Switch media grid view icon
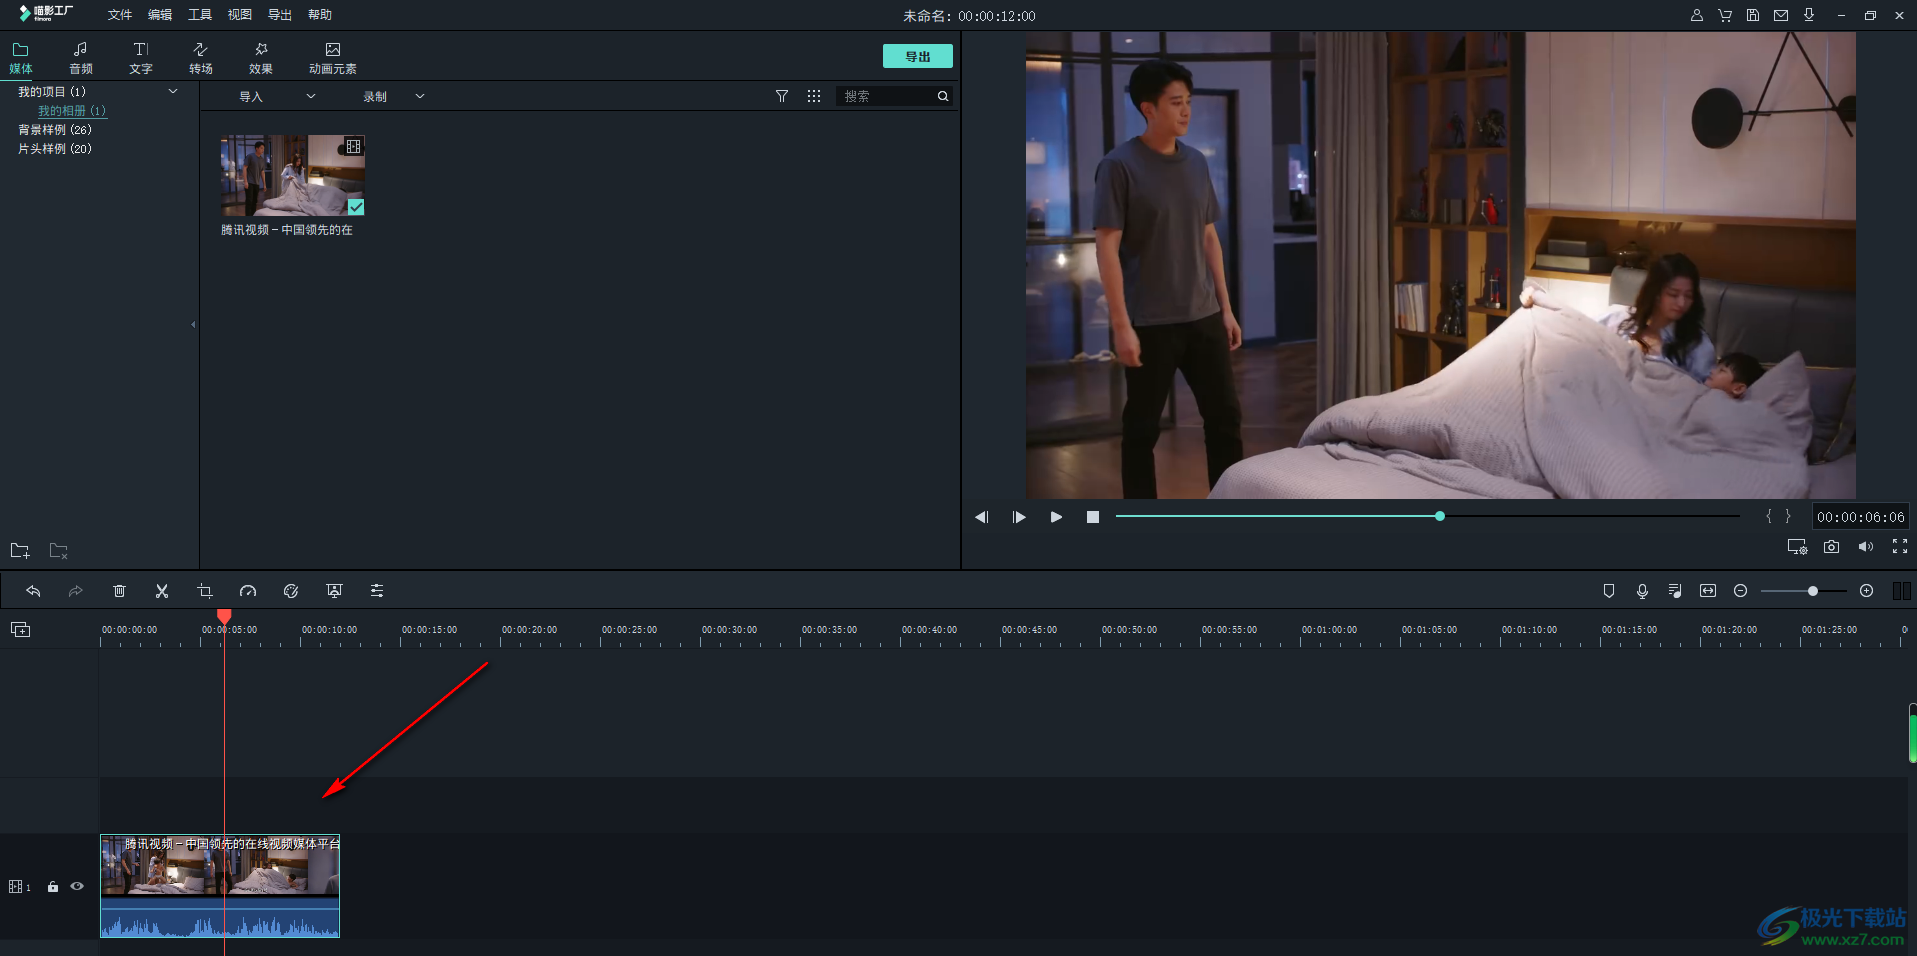Viewport: 1917px width, 956px height. pyautogui.click(x=814, y=96)
